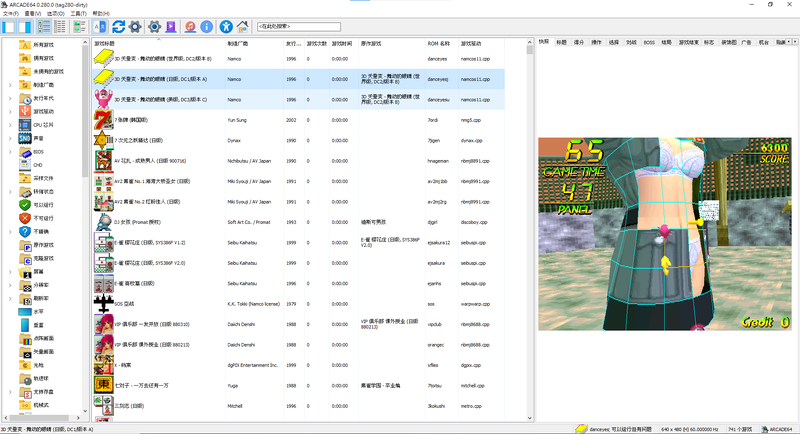Screen dimensions: 800x434
Task: Open the 工具(T) menu
Action: (x=78, y=13)
